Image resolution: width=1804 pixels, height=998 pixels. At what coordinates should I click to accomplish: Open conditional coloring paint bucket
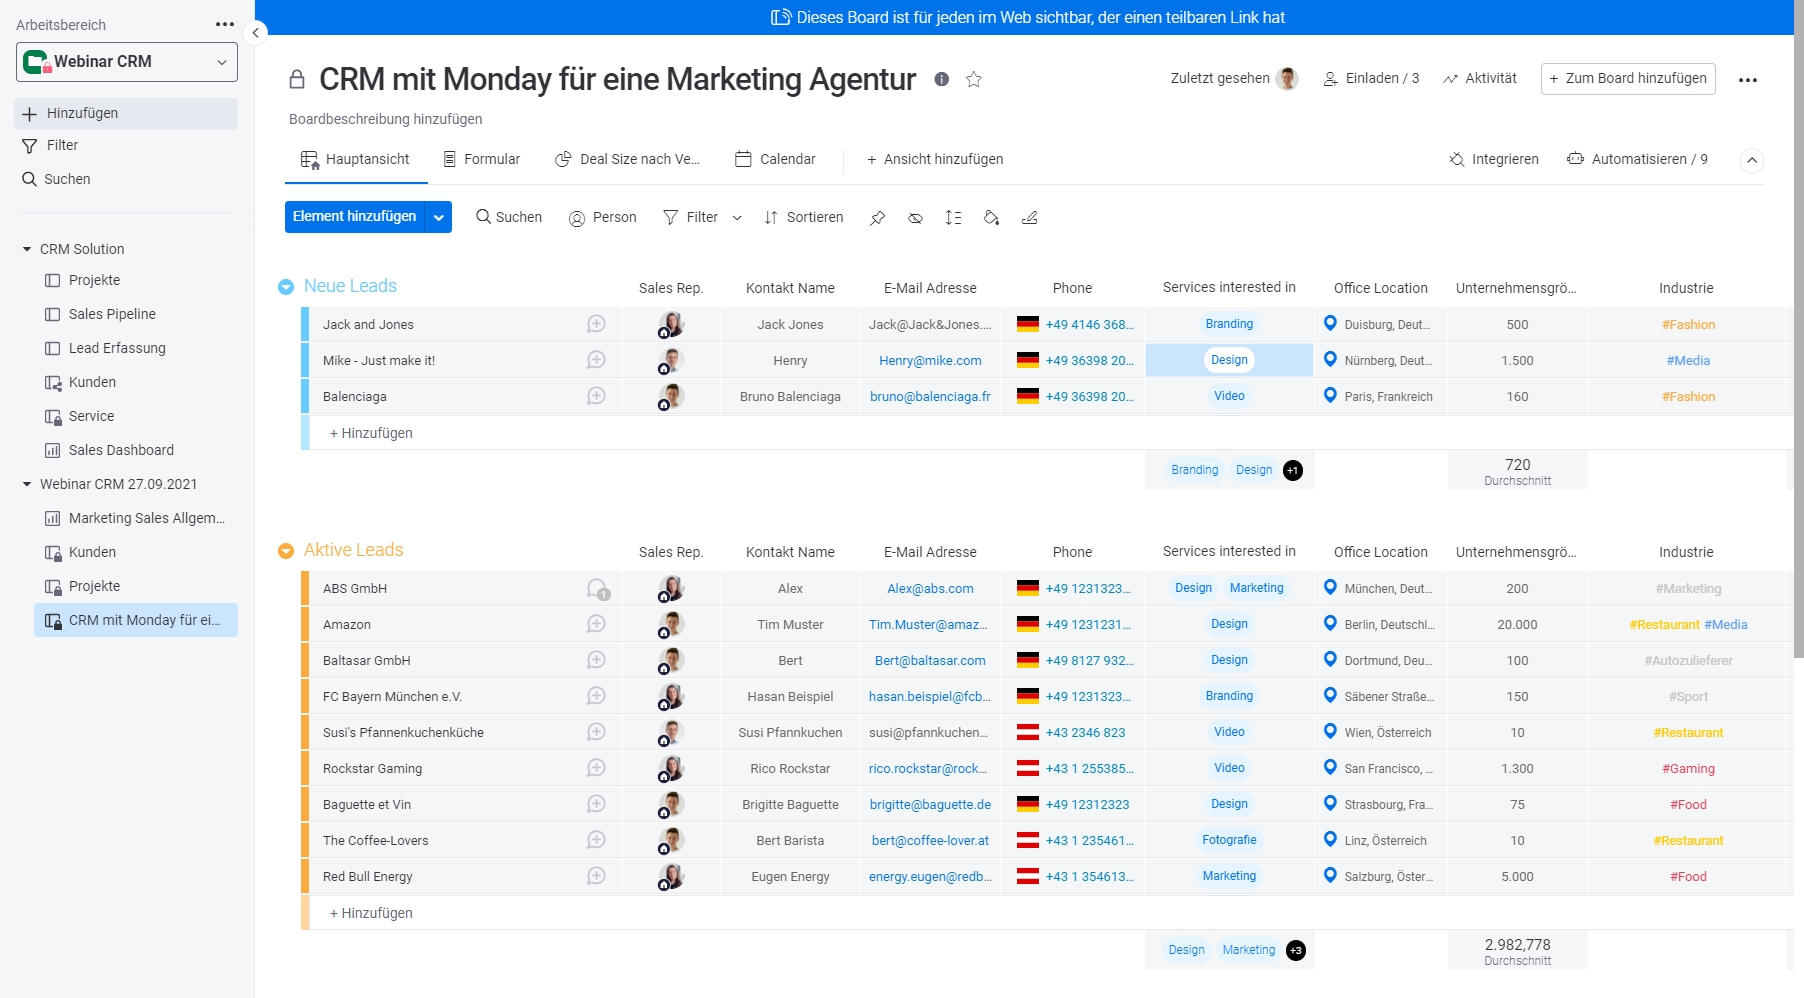991,218
